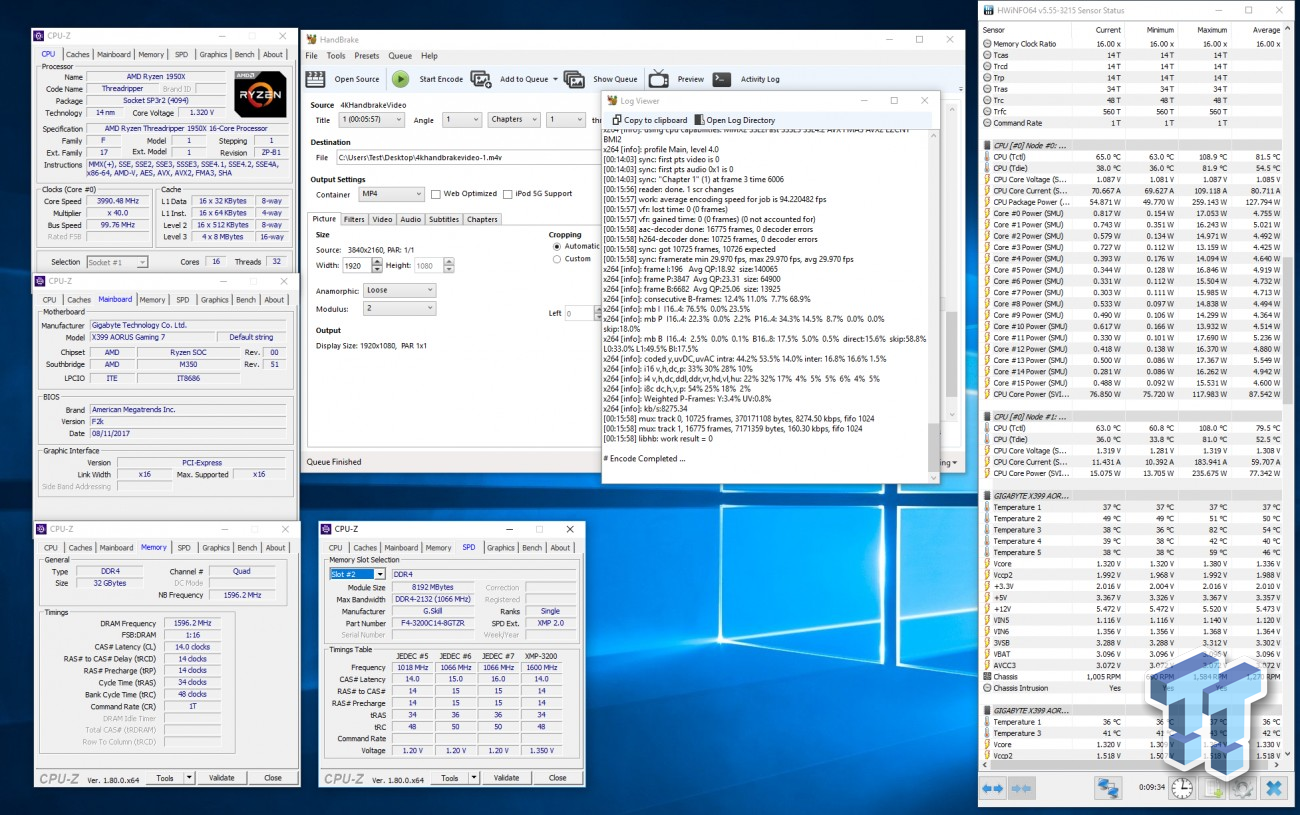The image size is (1300, 815).
Task: Click the CPU [#0] Node #1 header icon
Action: pyautogui.click(x=987, y=416)
